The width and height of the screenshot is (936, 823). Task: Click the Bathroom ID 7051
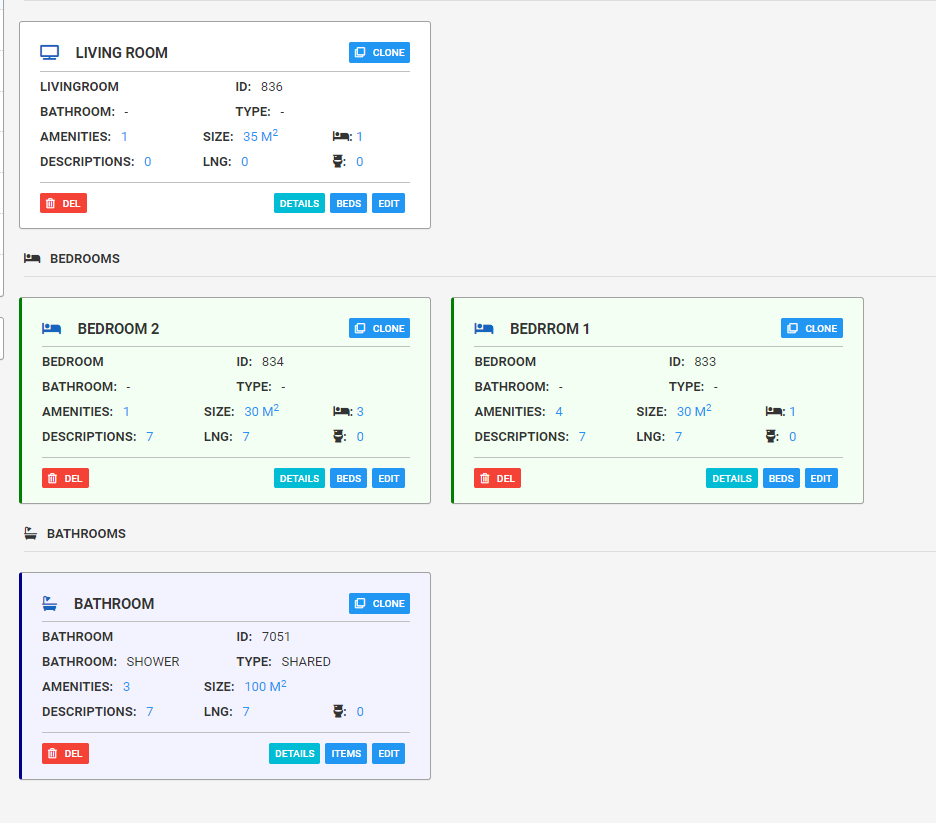coord(276,637)
